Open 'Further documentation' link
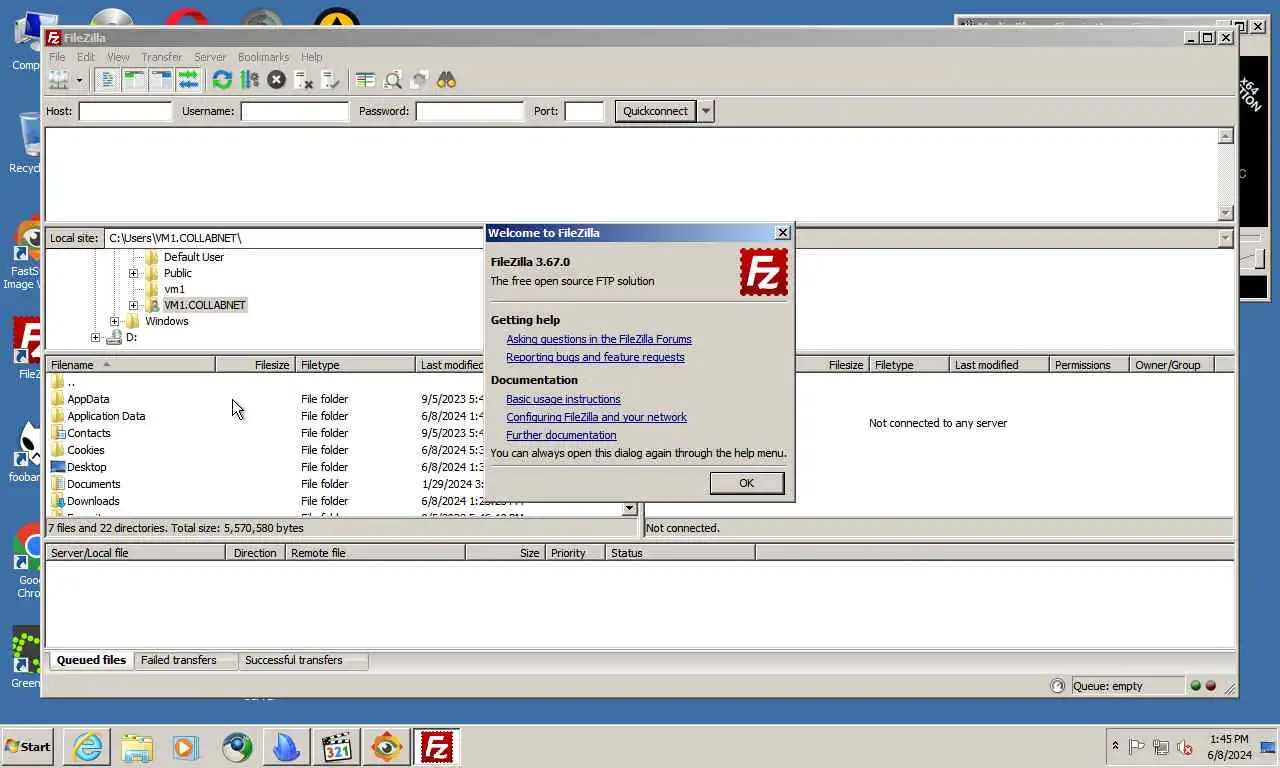Image resolution: width=1280 pixels, height=768 pixels. click(561, 435)
